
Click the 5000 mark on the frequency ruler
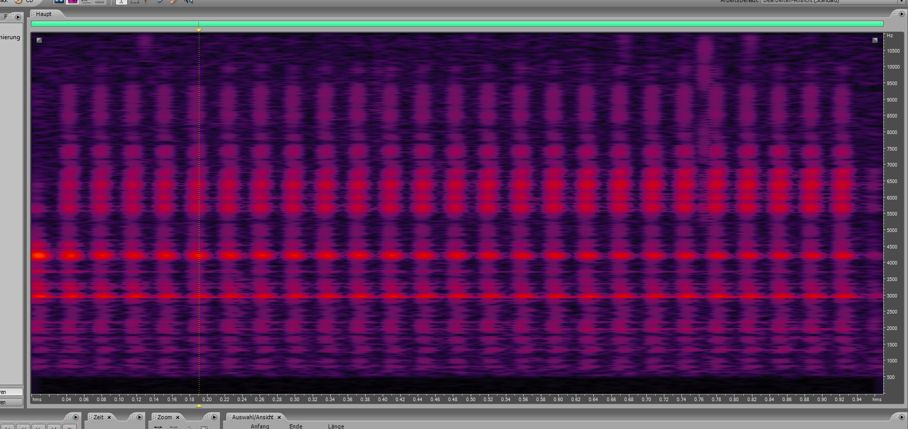(x=892, y=230)
